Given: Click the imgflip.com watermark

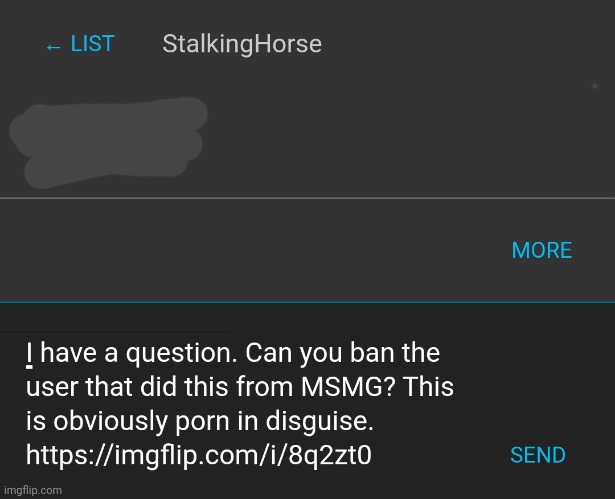Looking at the screenshot, I should (32, 490).
